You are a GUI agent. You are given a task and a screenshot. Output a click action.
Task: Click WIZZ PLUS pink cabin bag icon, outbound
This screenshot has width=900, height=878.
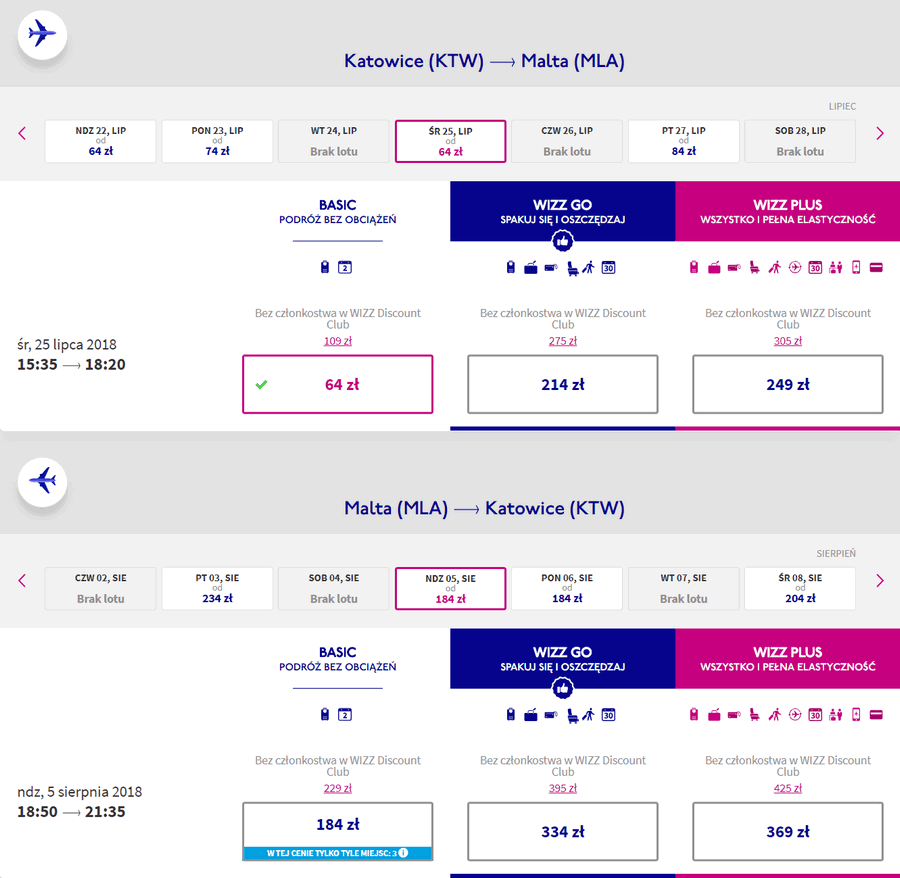[694, 267]
